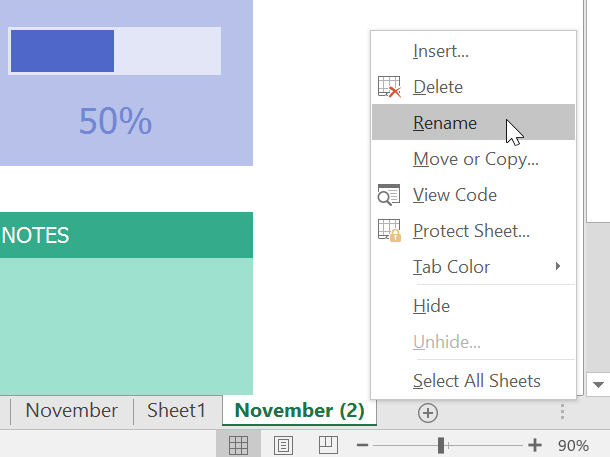The image size is (610, 457).
Task: Choose Move or Copy... option
Action: [476, 159]
